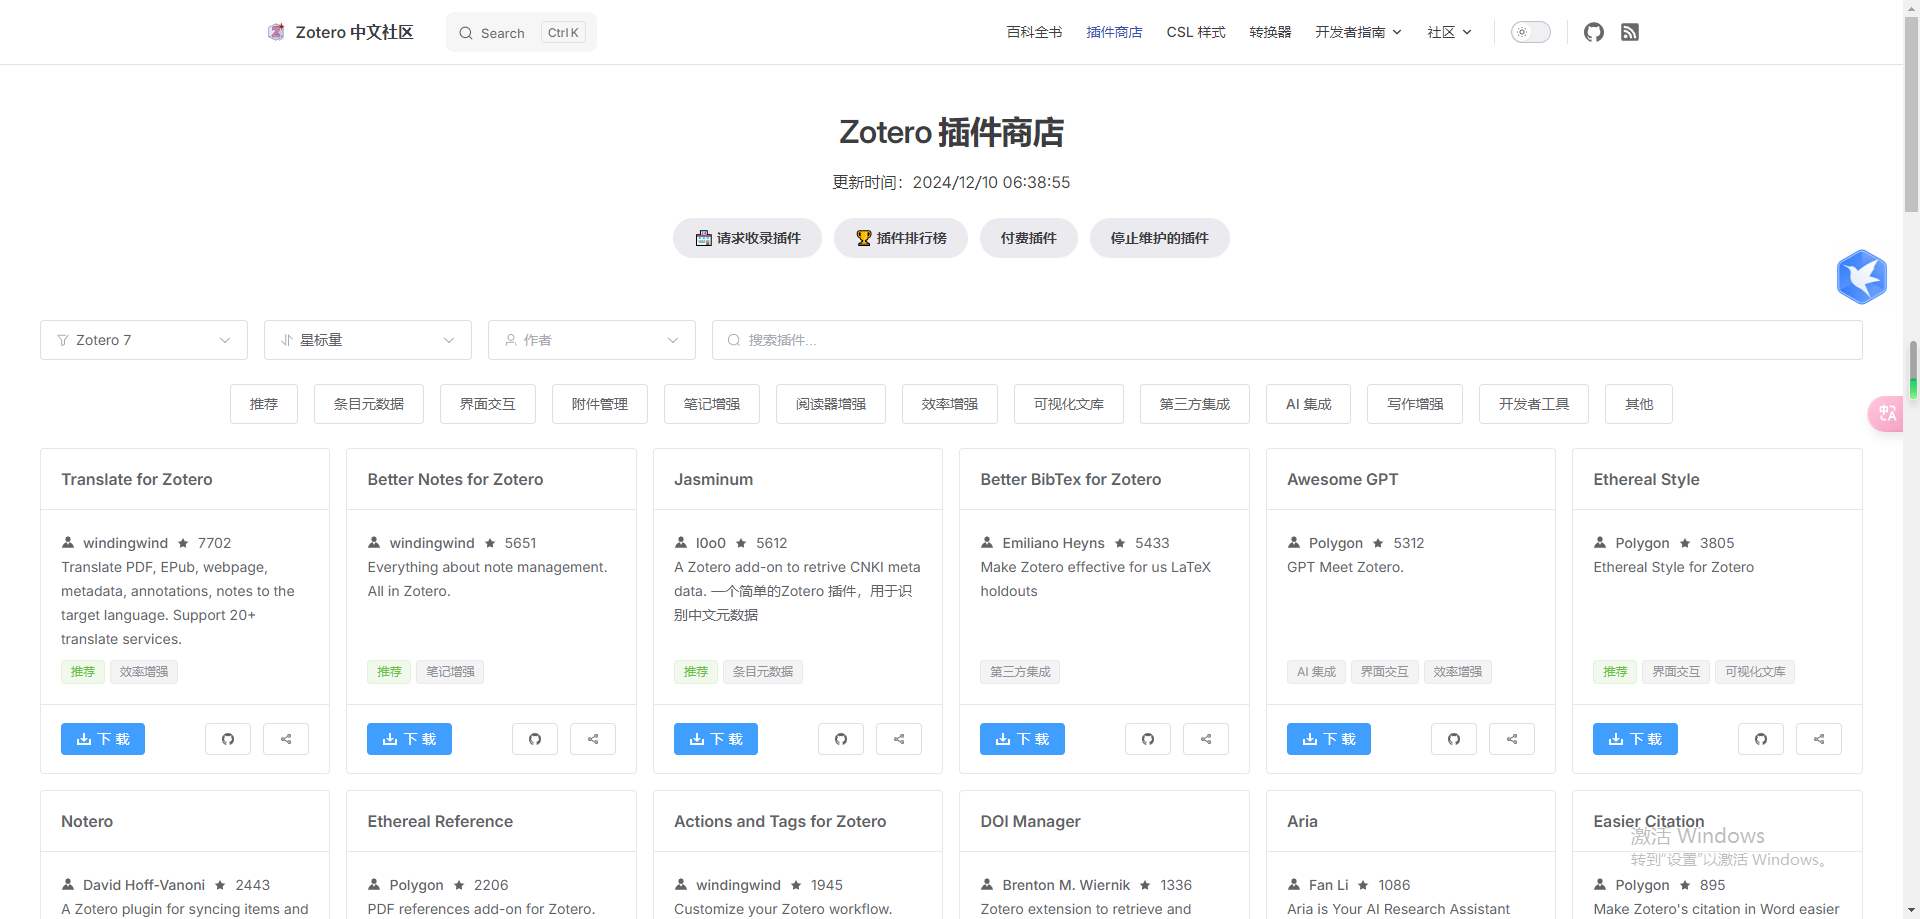
Task: Open GitHub page for Ethereal Style
Action: tap(1761, 739)
